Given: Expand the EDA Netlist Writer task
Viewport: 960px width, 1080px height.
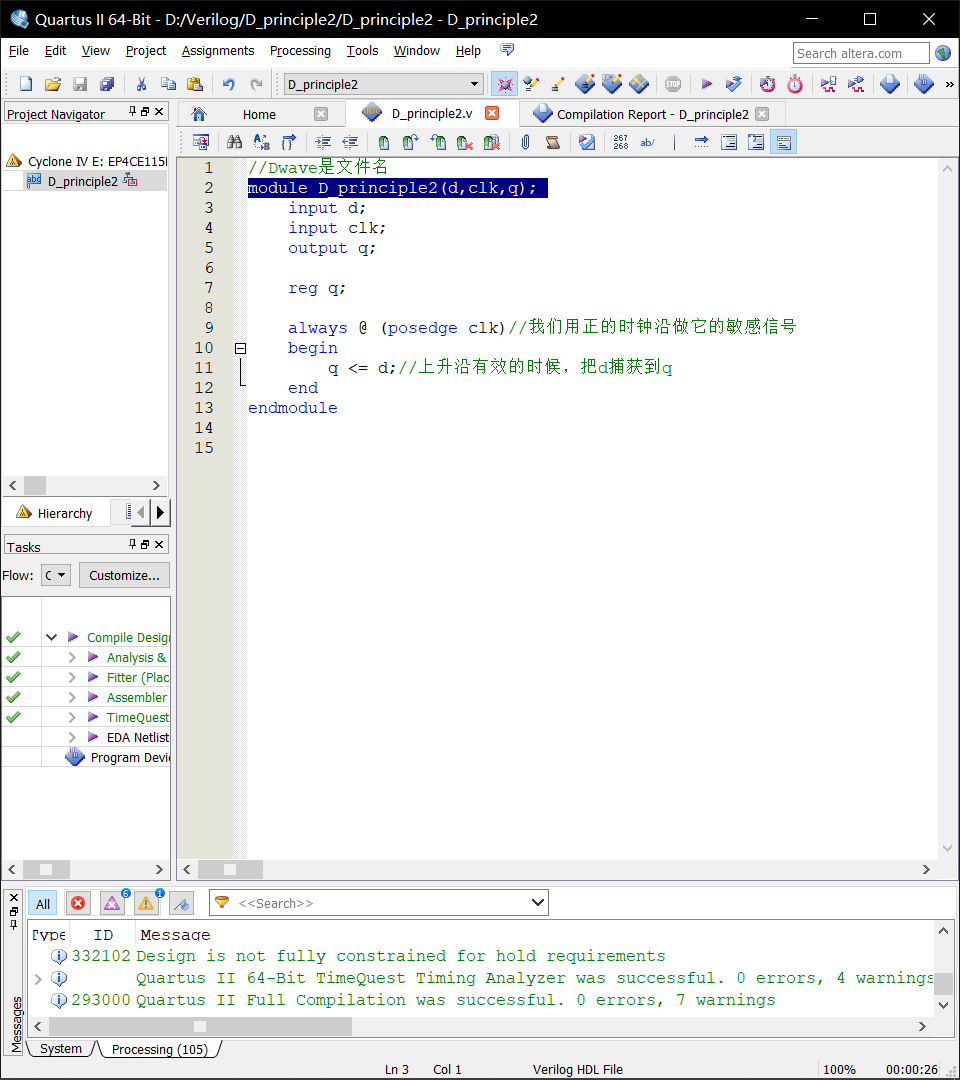Looking at the screenshot, I should [72, 737].
